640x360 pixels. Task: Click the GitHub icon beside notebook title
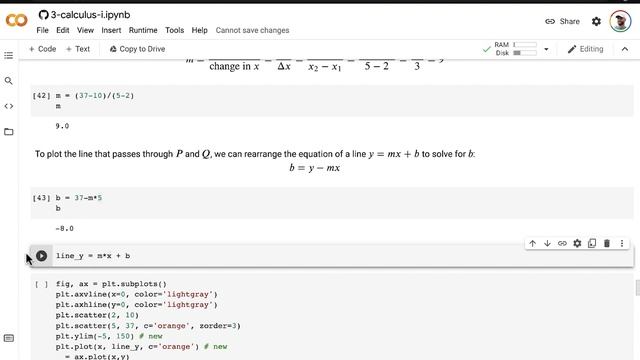(43, 15)
